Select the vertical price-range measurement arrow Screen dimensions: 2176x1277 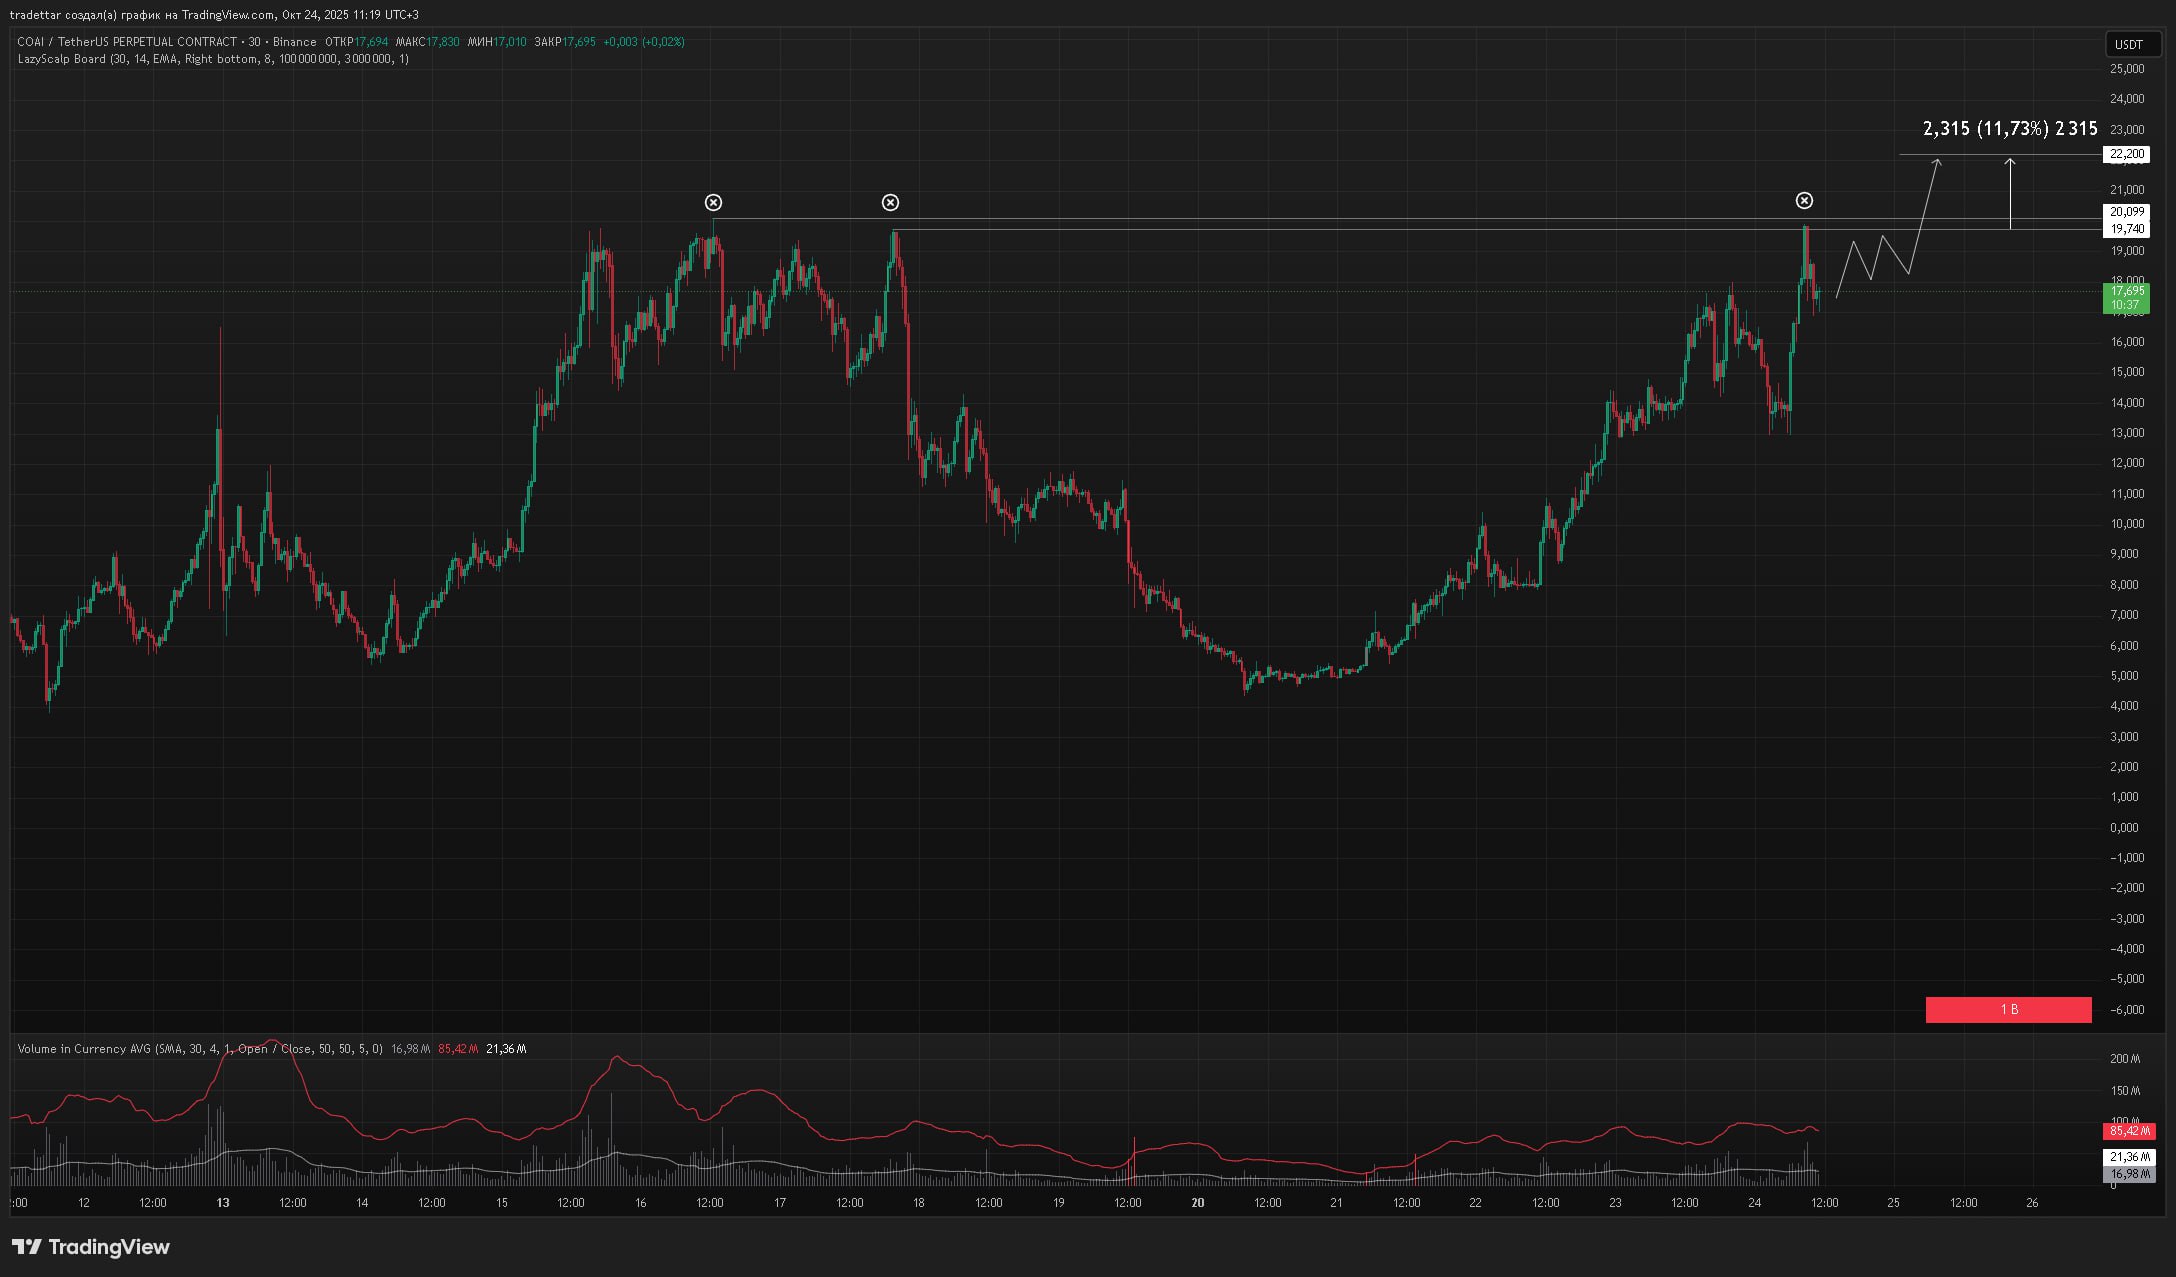tap(2010, 195)
